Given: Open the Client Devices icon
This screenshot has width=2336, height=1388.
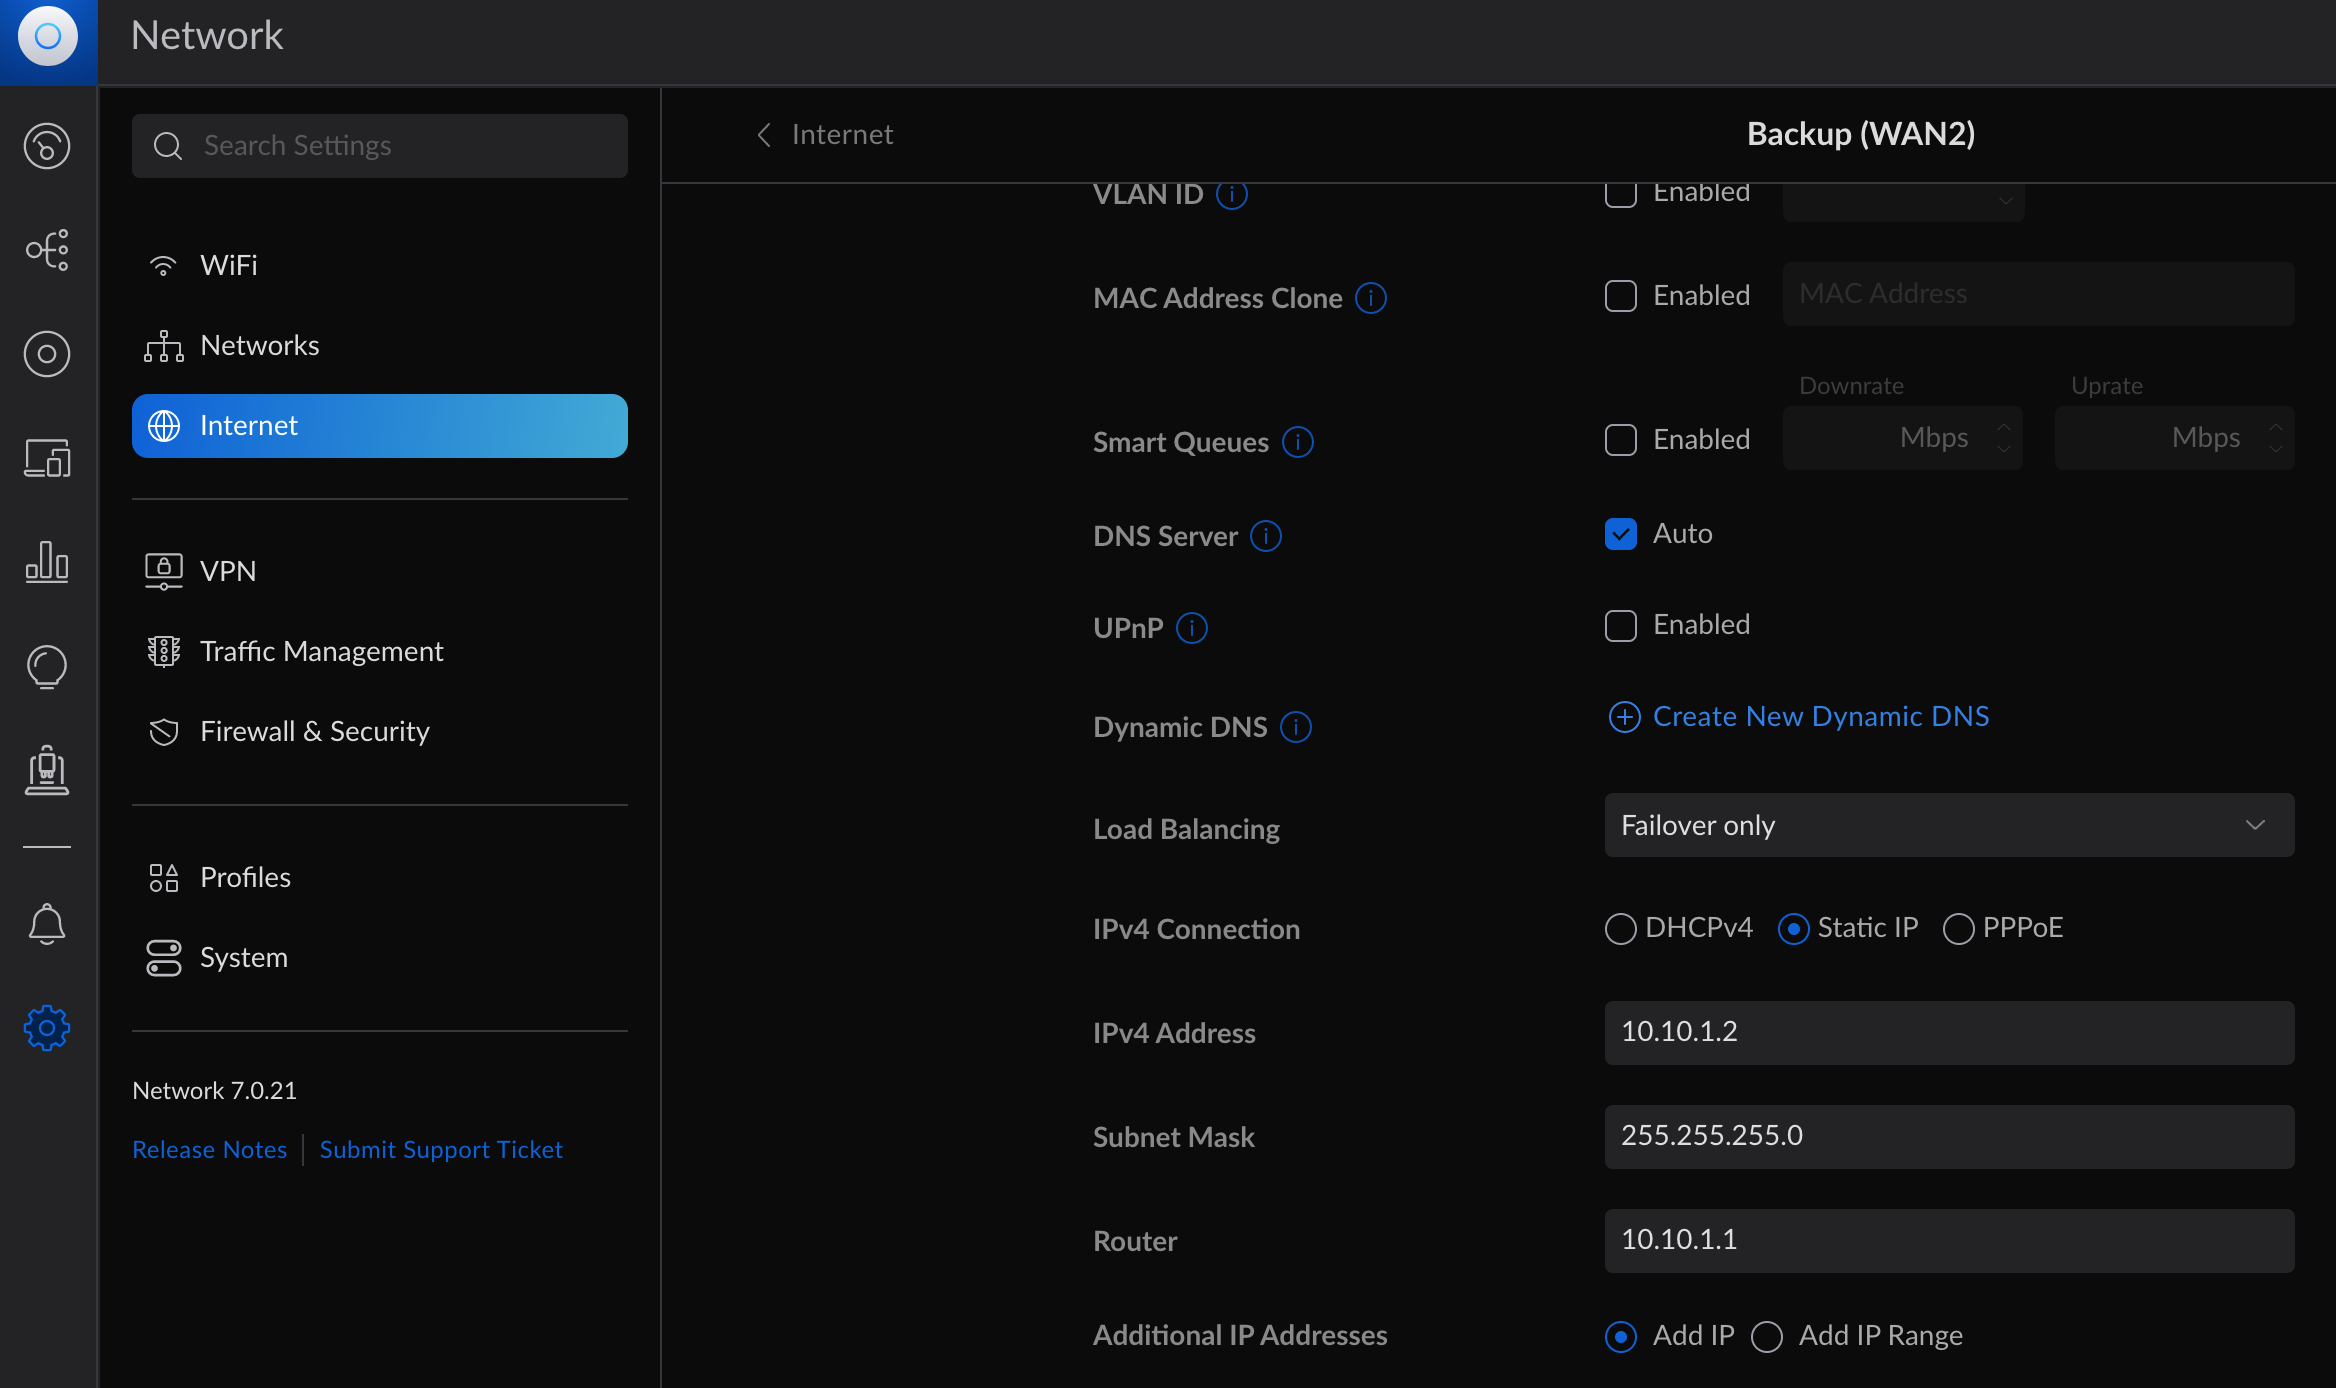Looking at the screenshot, I should (x=47, y=458).
